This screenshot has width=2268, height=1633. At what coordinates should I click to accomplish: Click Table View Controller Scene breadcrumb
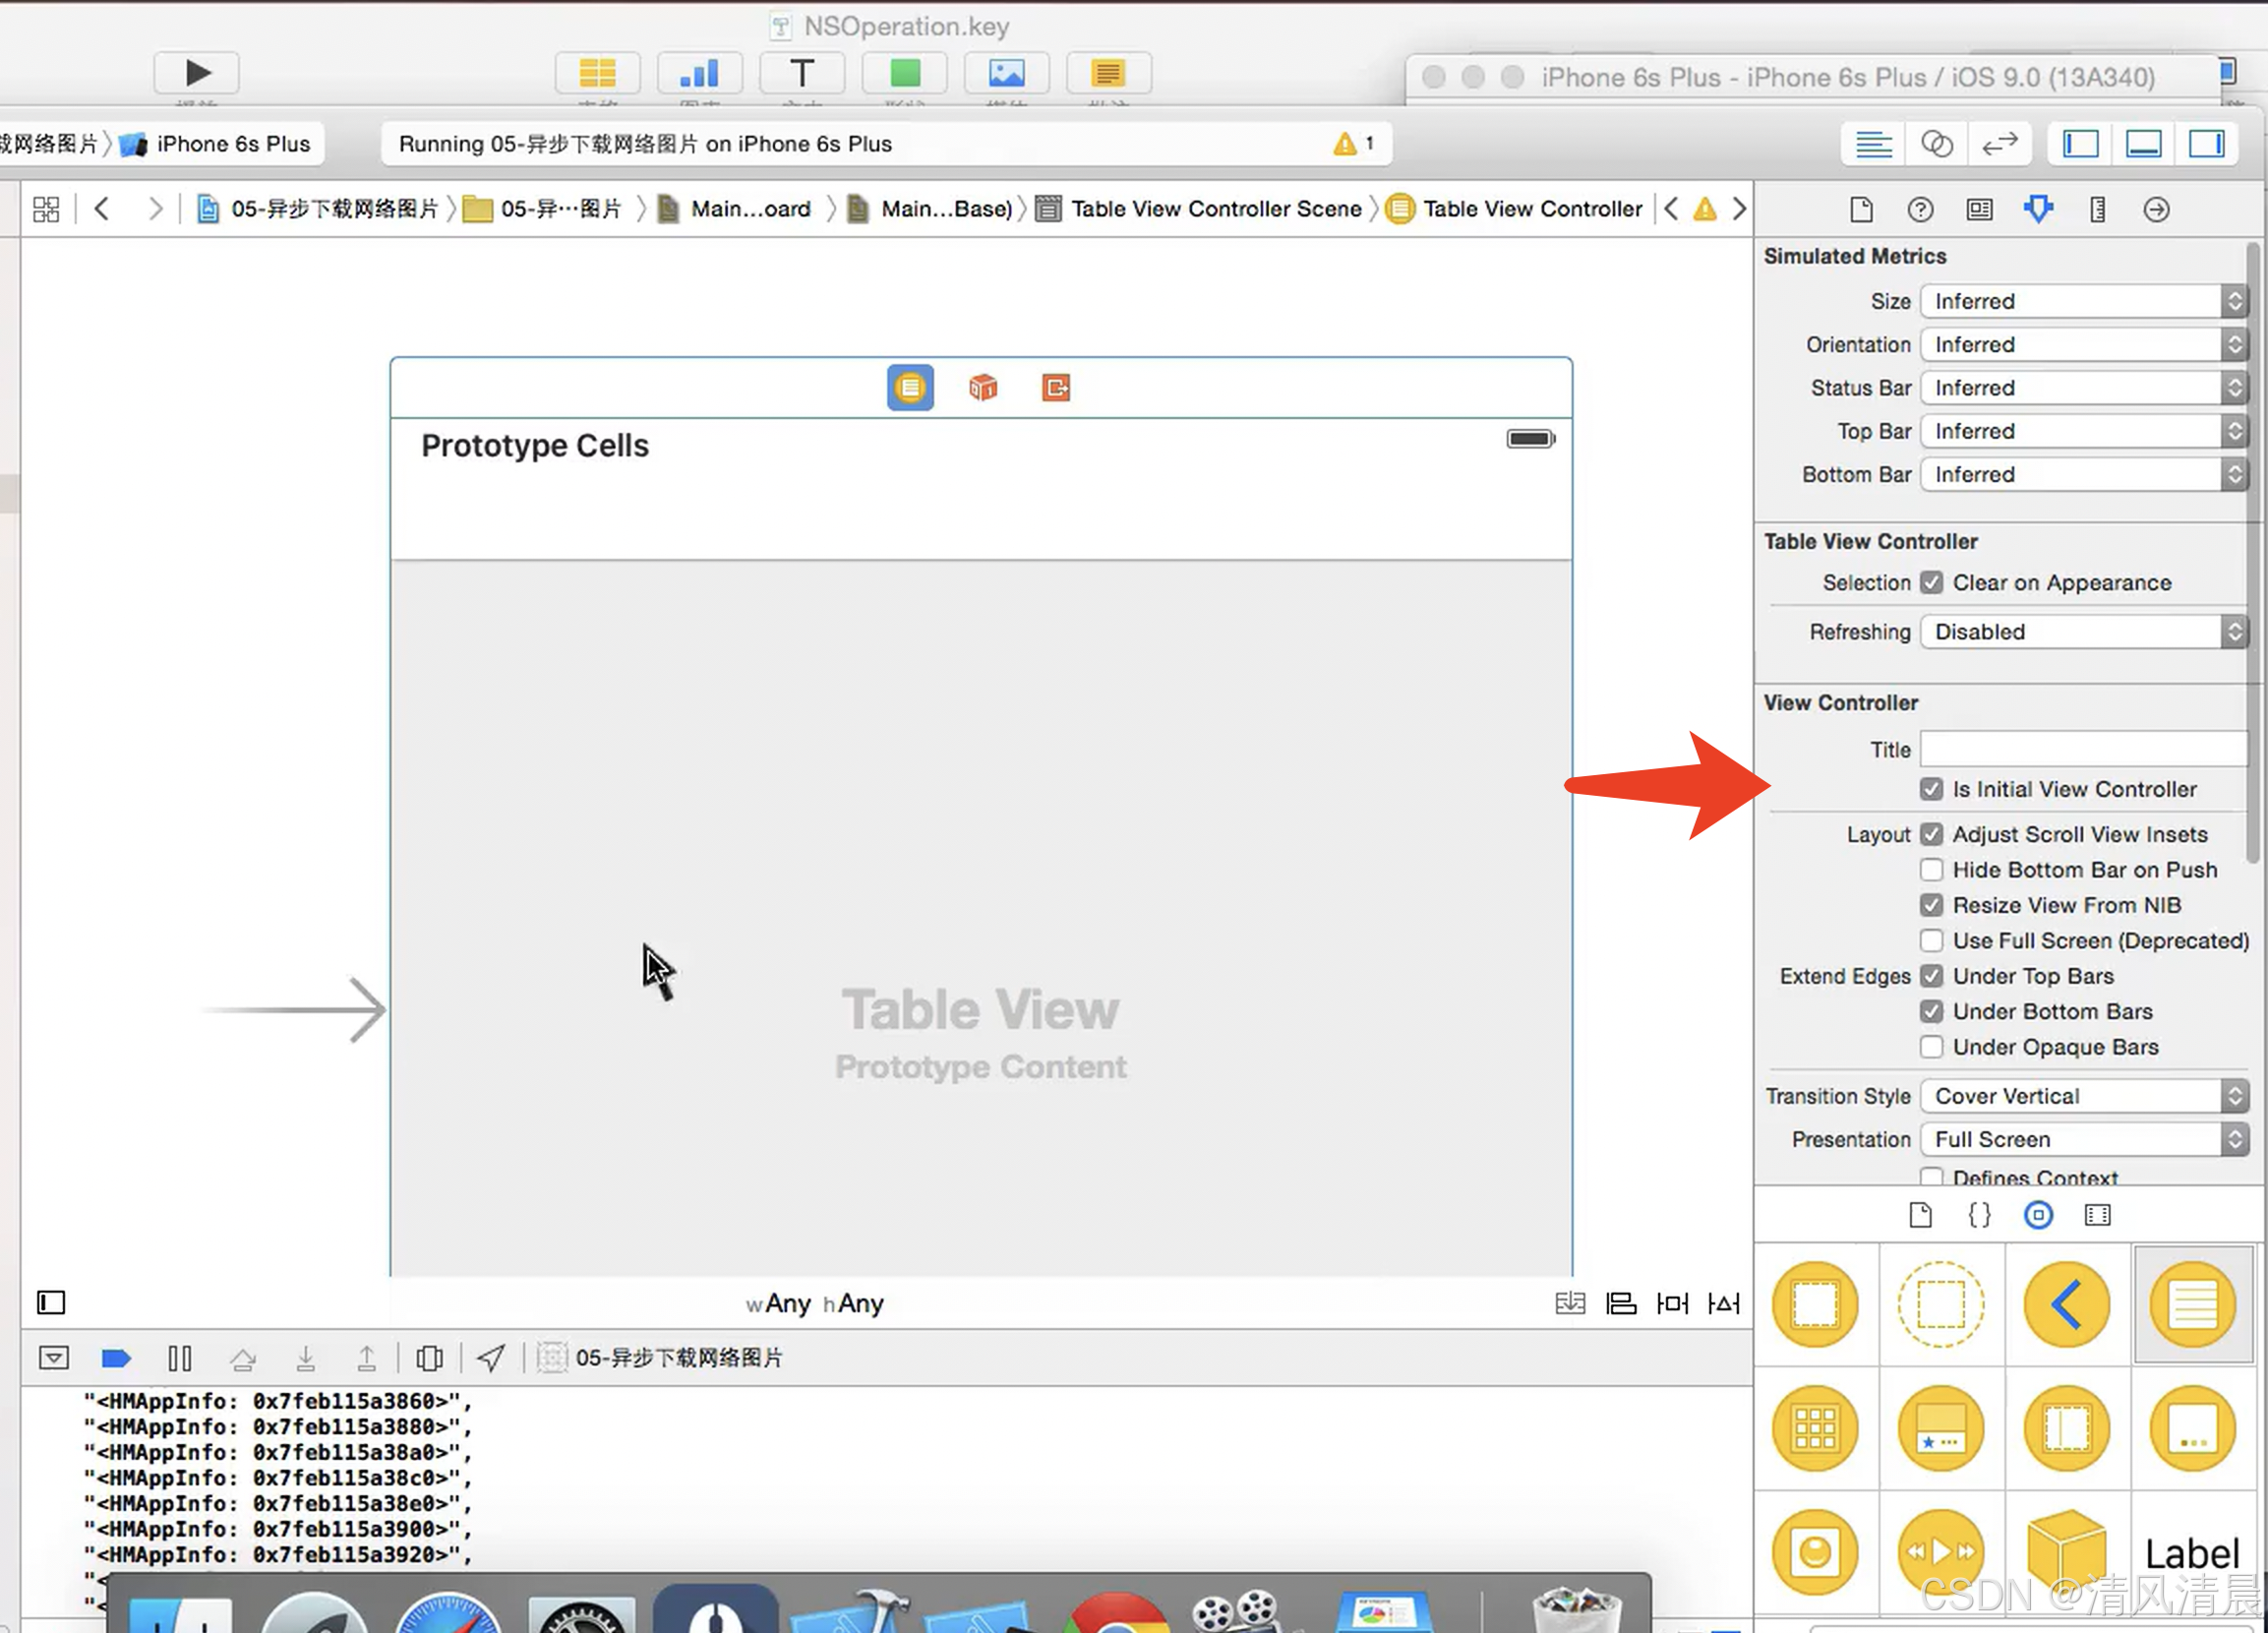click(1215, 209)
